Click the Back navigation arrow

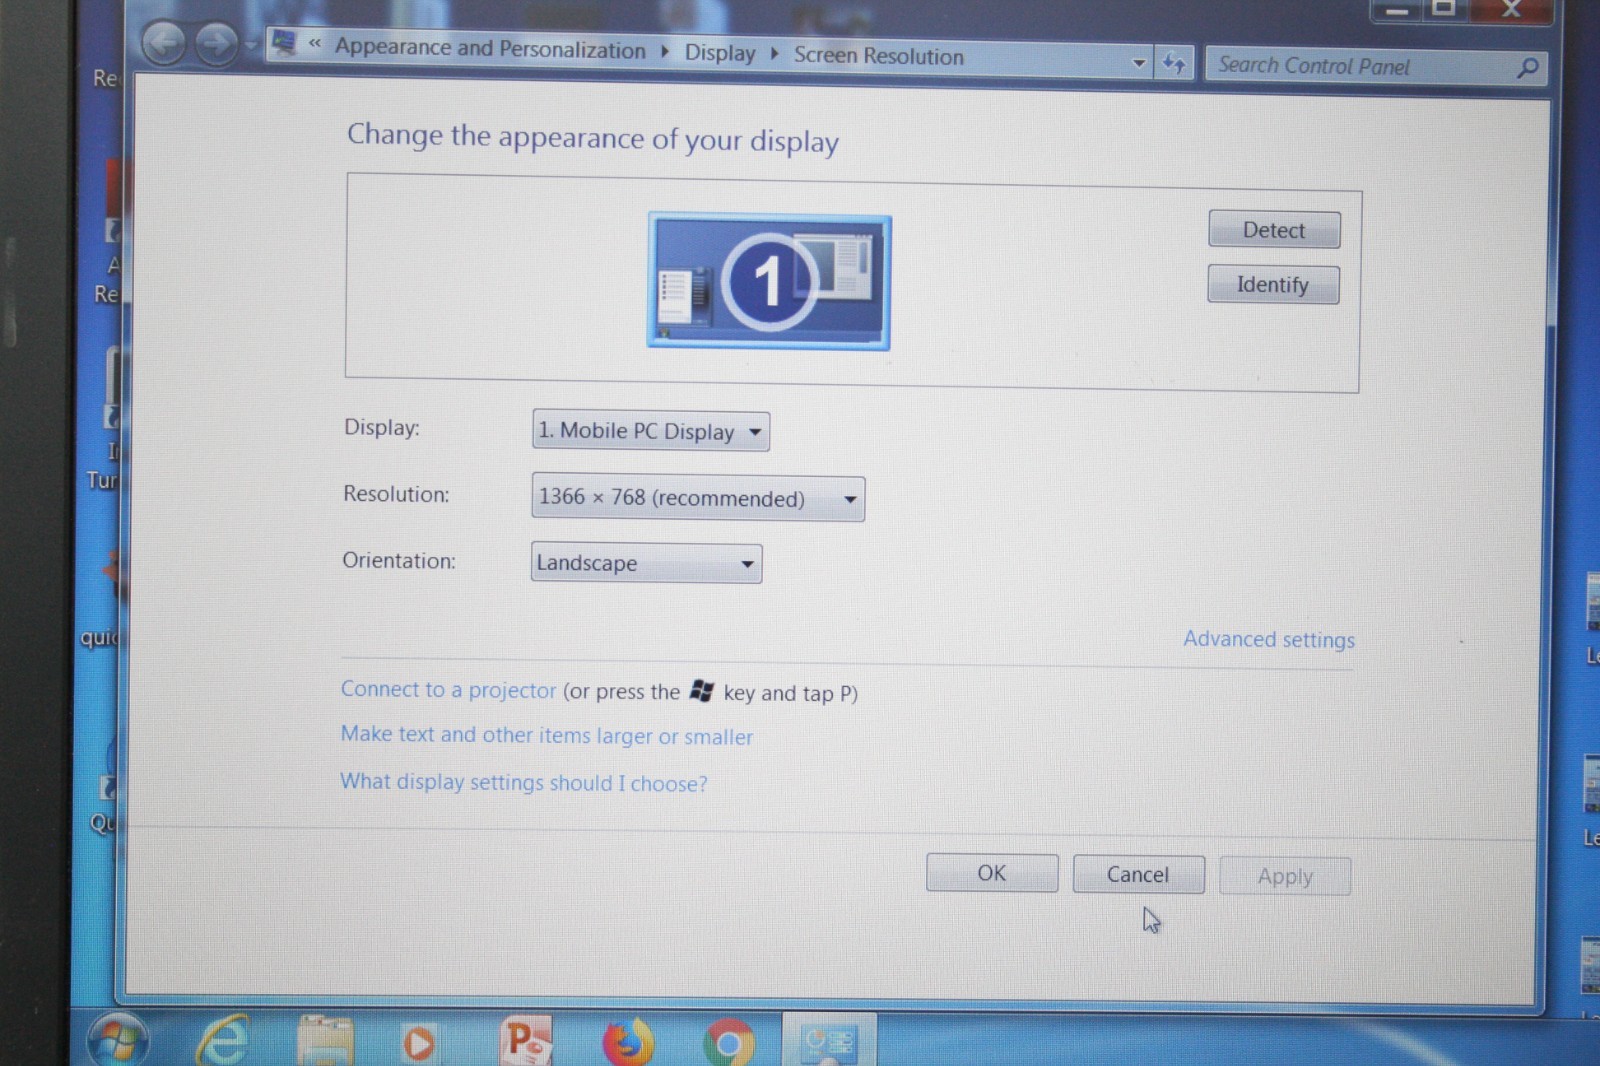(x=163, y=43)
